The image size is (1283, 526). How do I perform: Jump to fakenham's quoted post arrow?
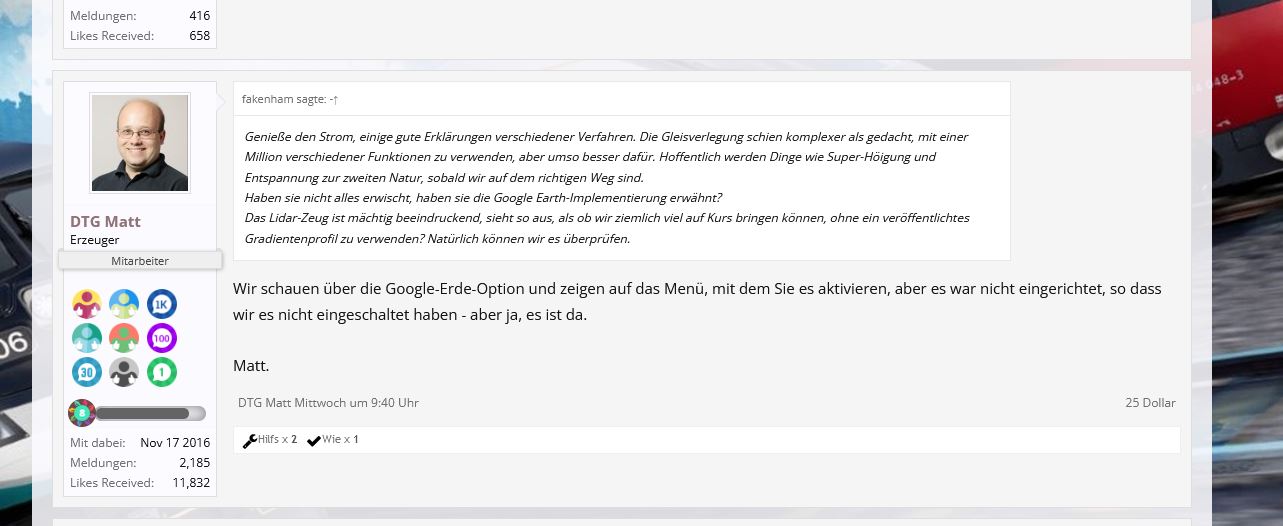[335, 100]
